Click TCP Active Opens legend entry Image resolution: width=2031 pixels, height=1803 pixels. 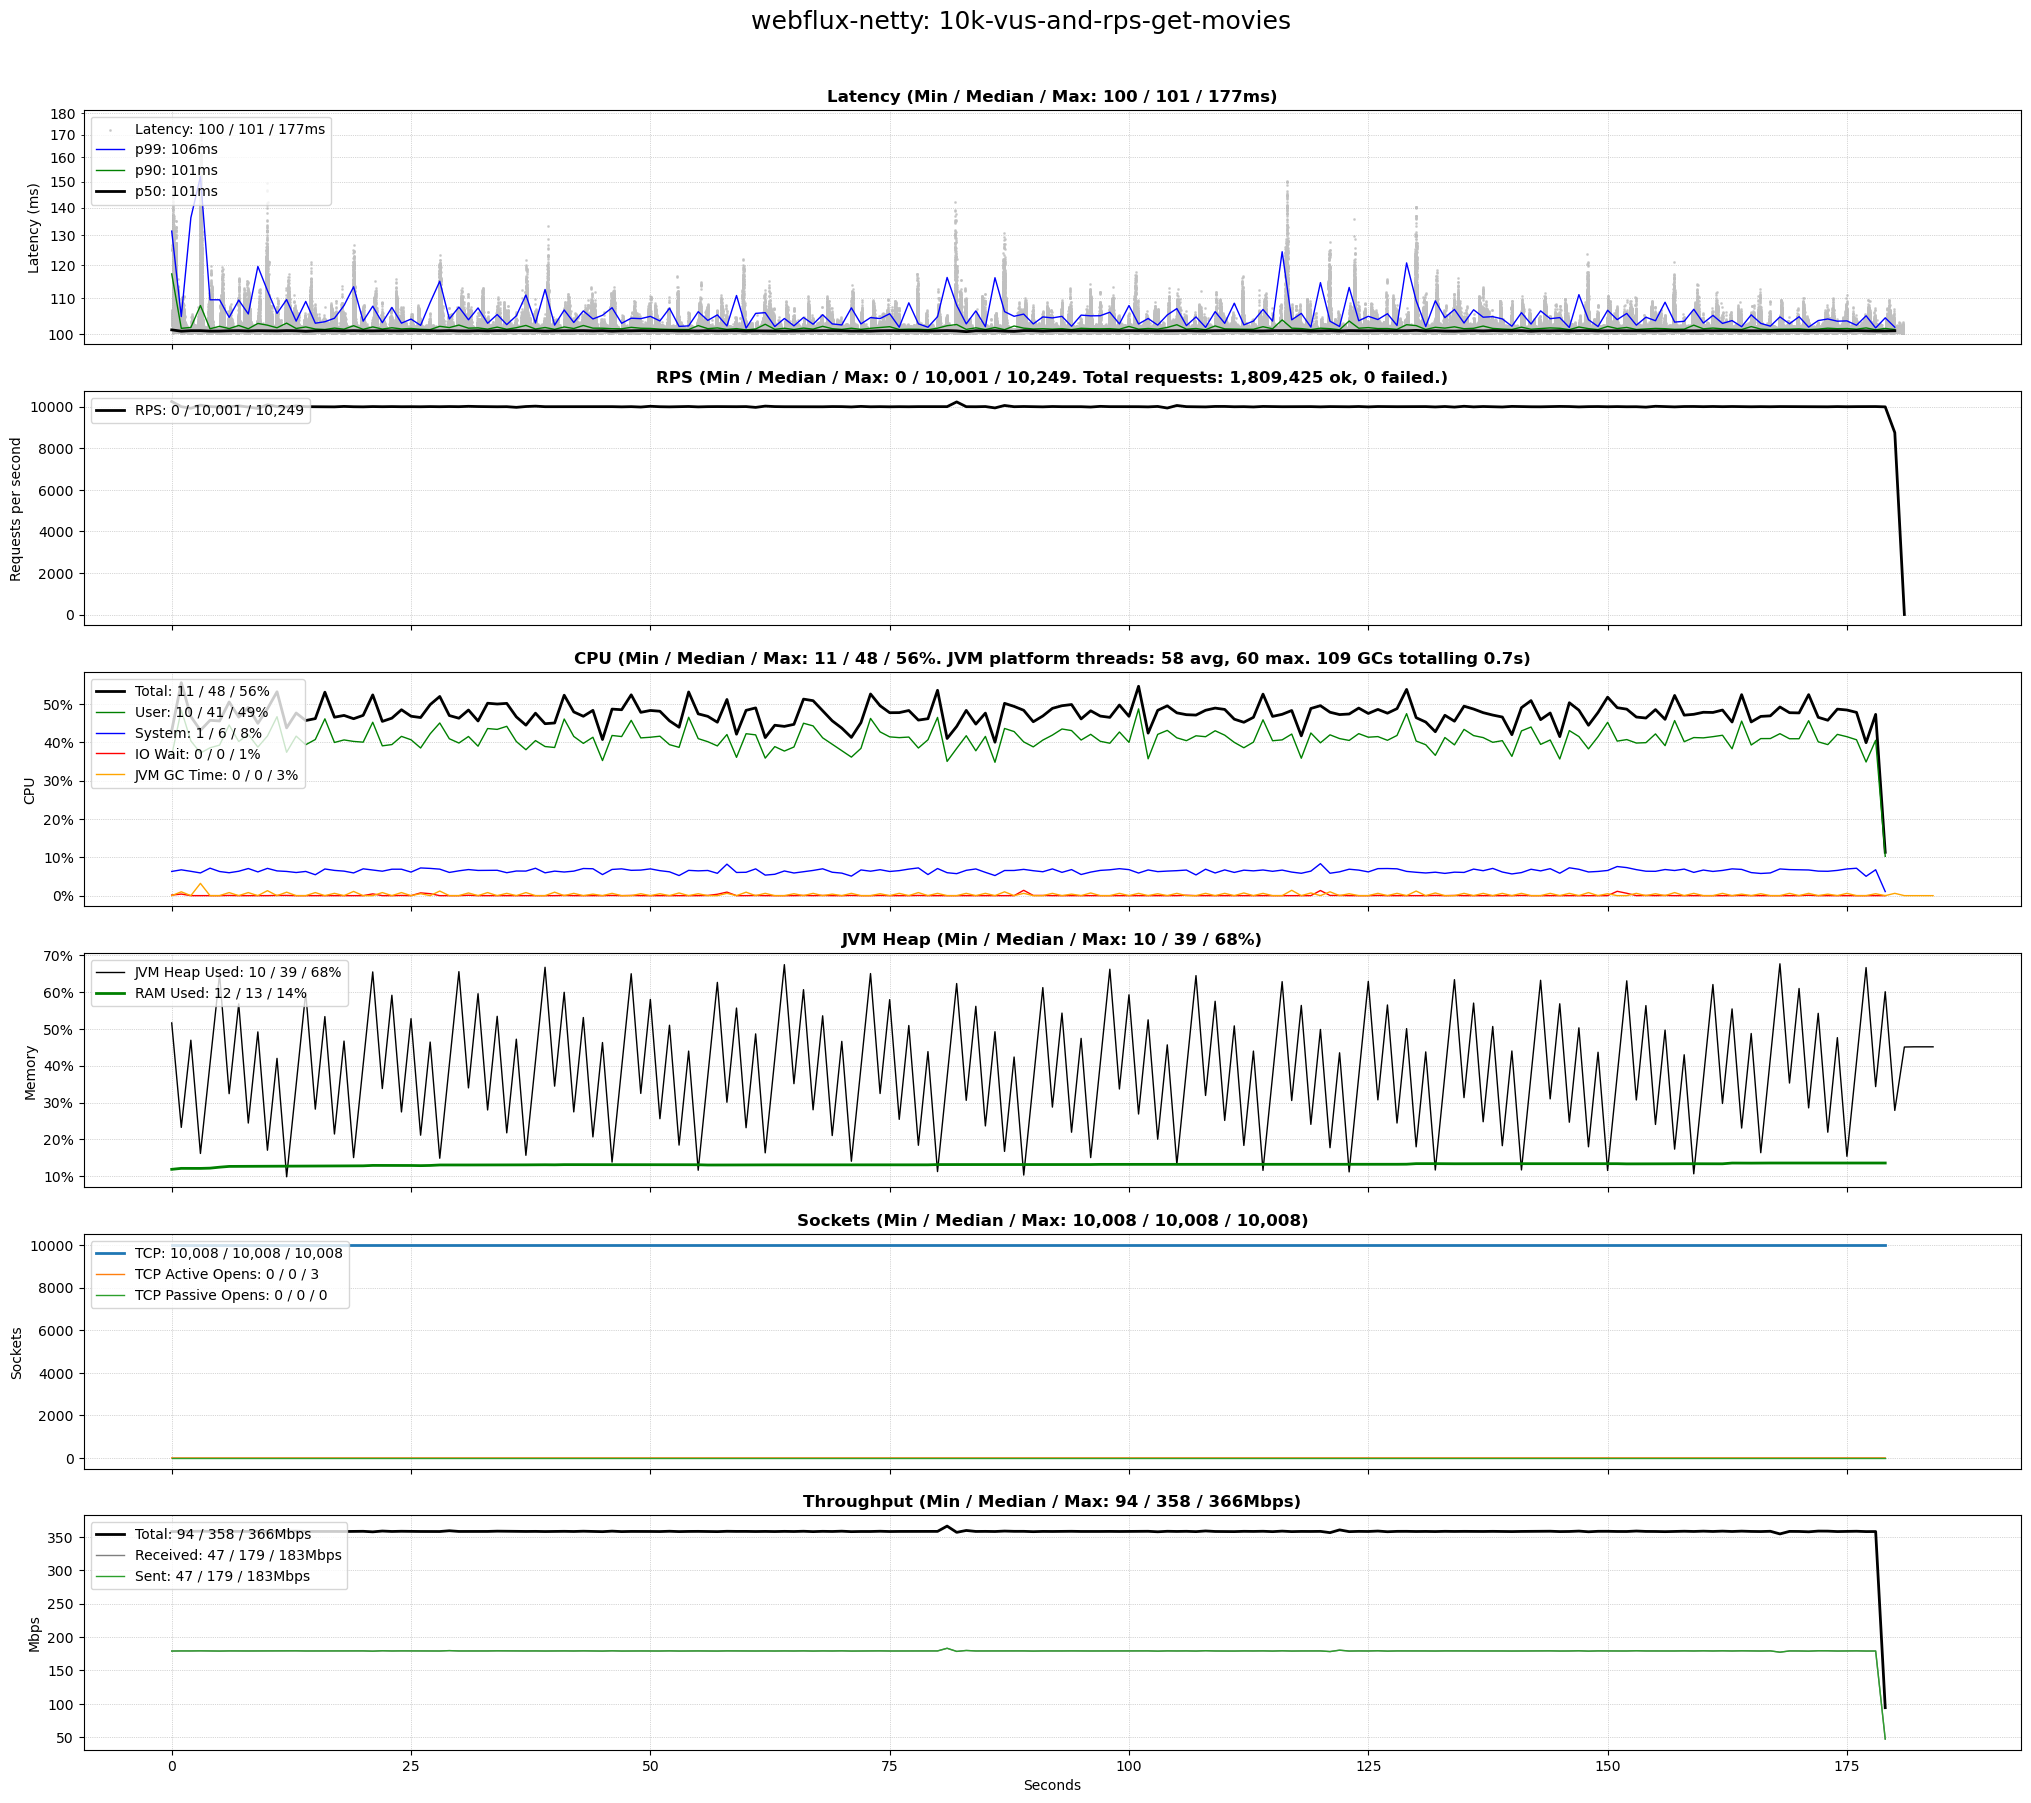point(226,1275)
